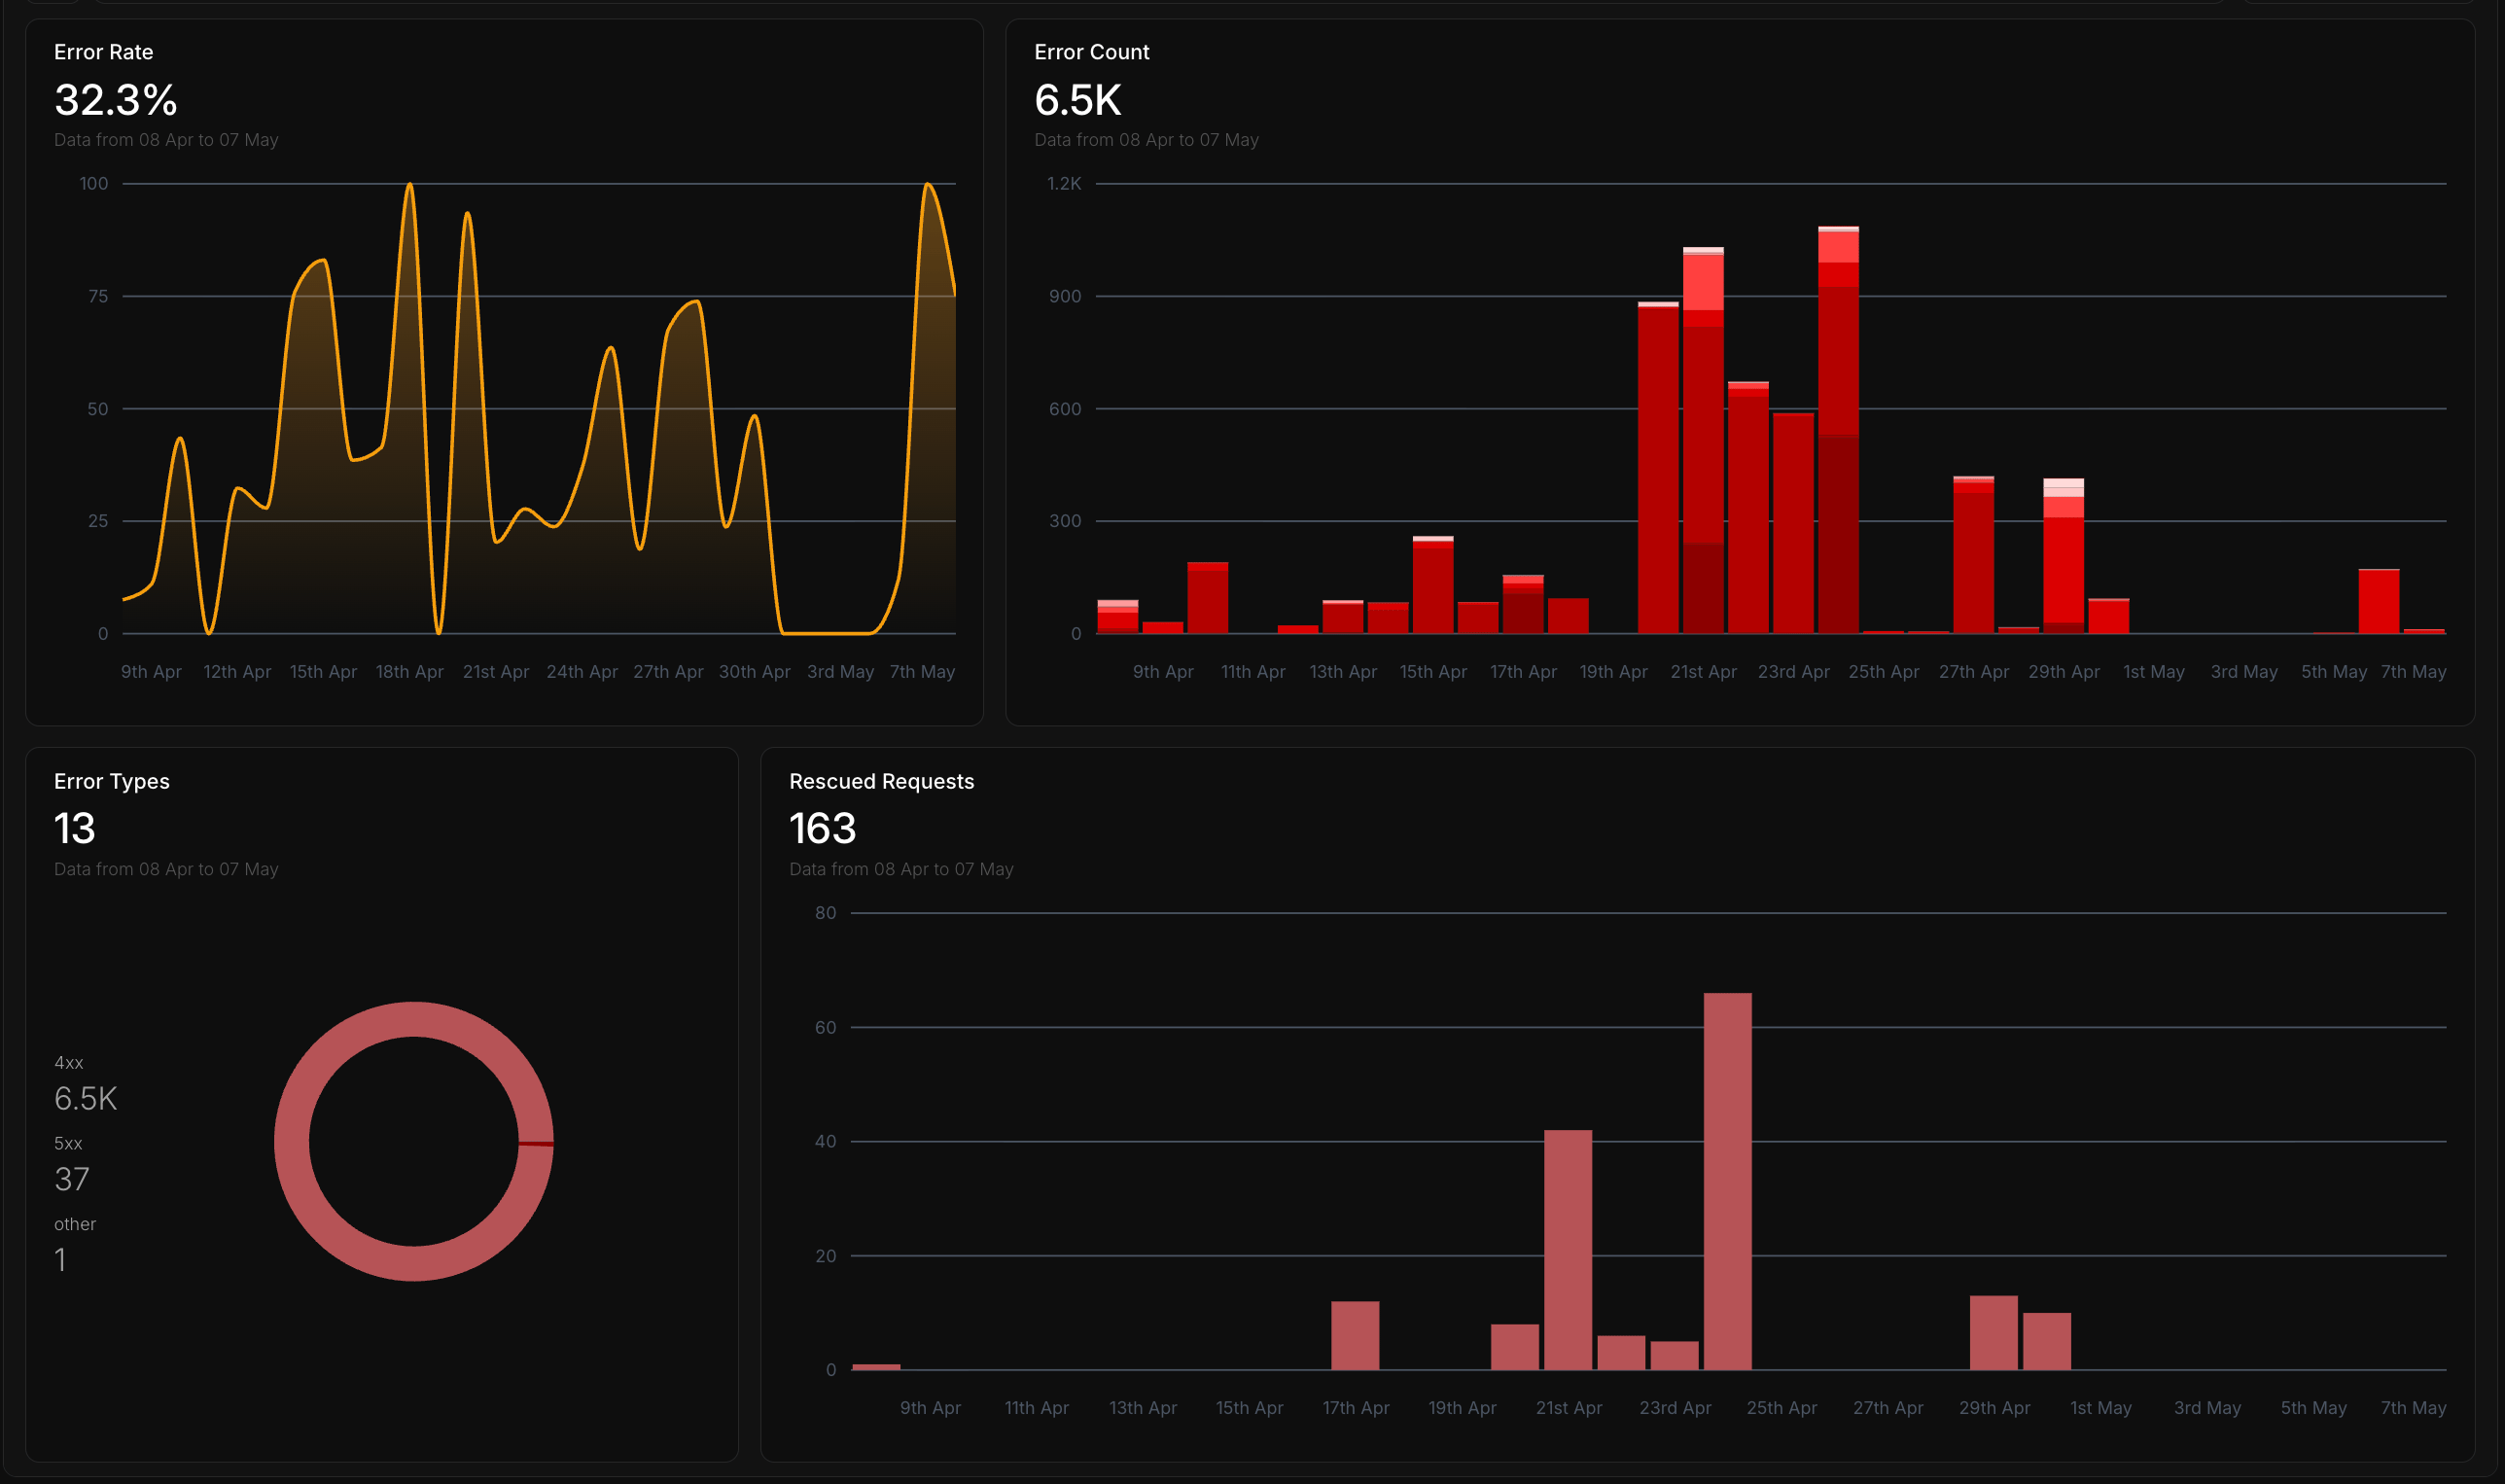This screenshot has width=2505, height=1484.
Task: Click the Error Count card title
Action: 1092,52
